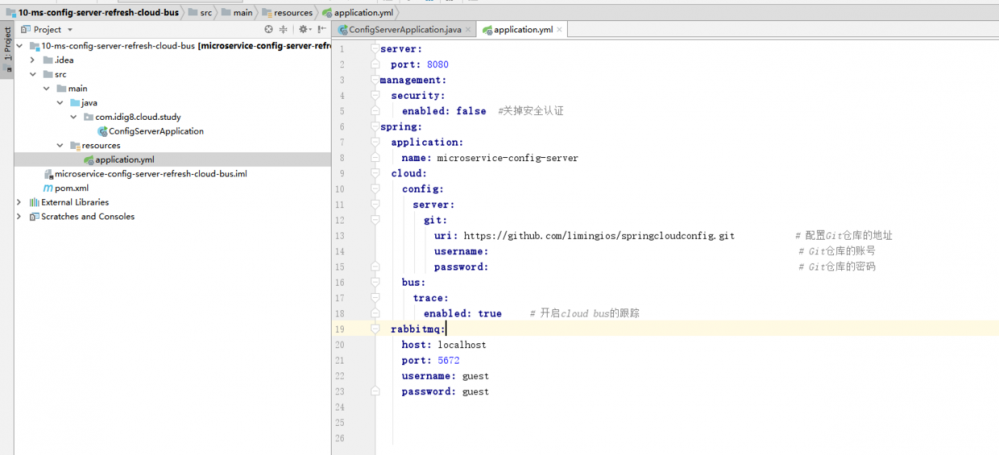Click the Scratches and Consoles icon
Image resolution: width=999 pixels, height=455 pixels.
coord(34,216)
